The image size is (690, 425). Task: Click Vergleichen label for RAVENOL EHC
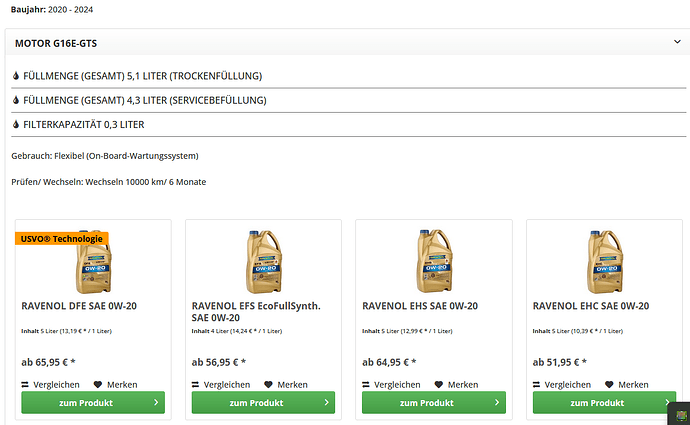pyautogui.click(x=568, y=385)
